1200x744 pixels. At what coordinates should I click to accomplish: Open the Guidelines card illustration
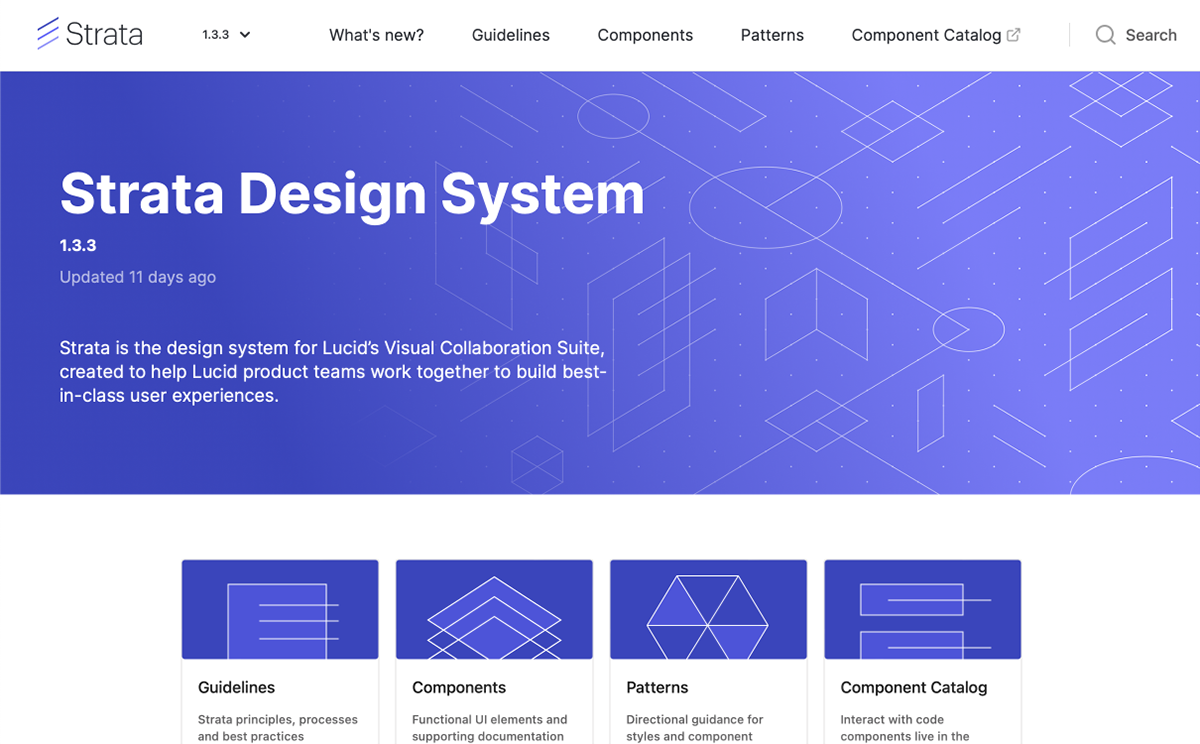280,609
